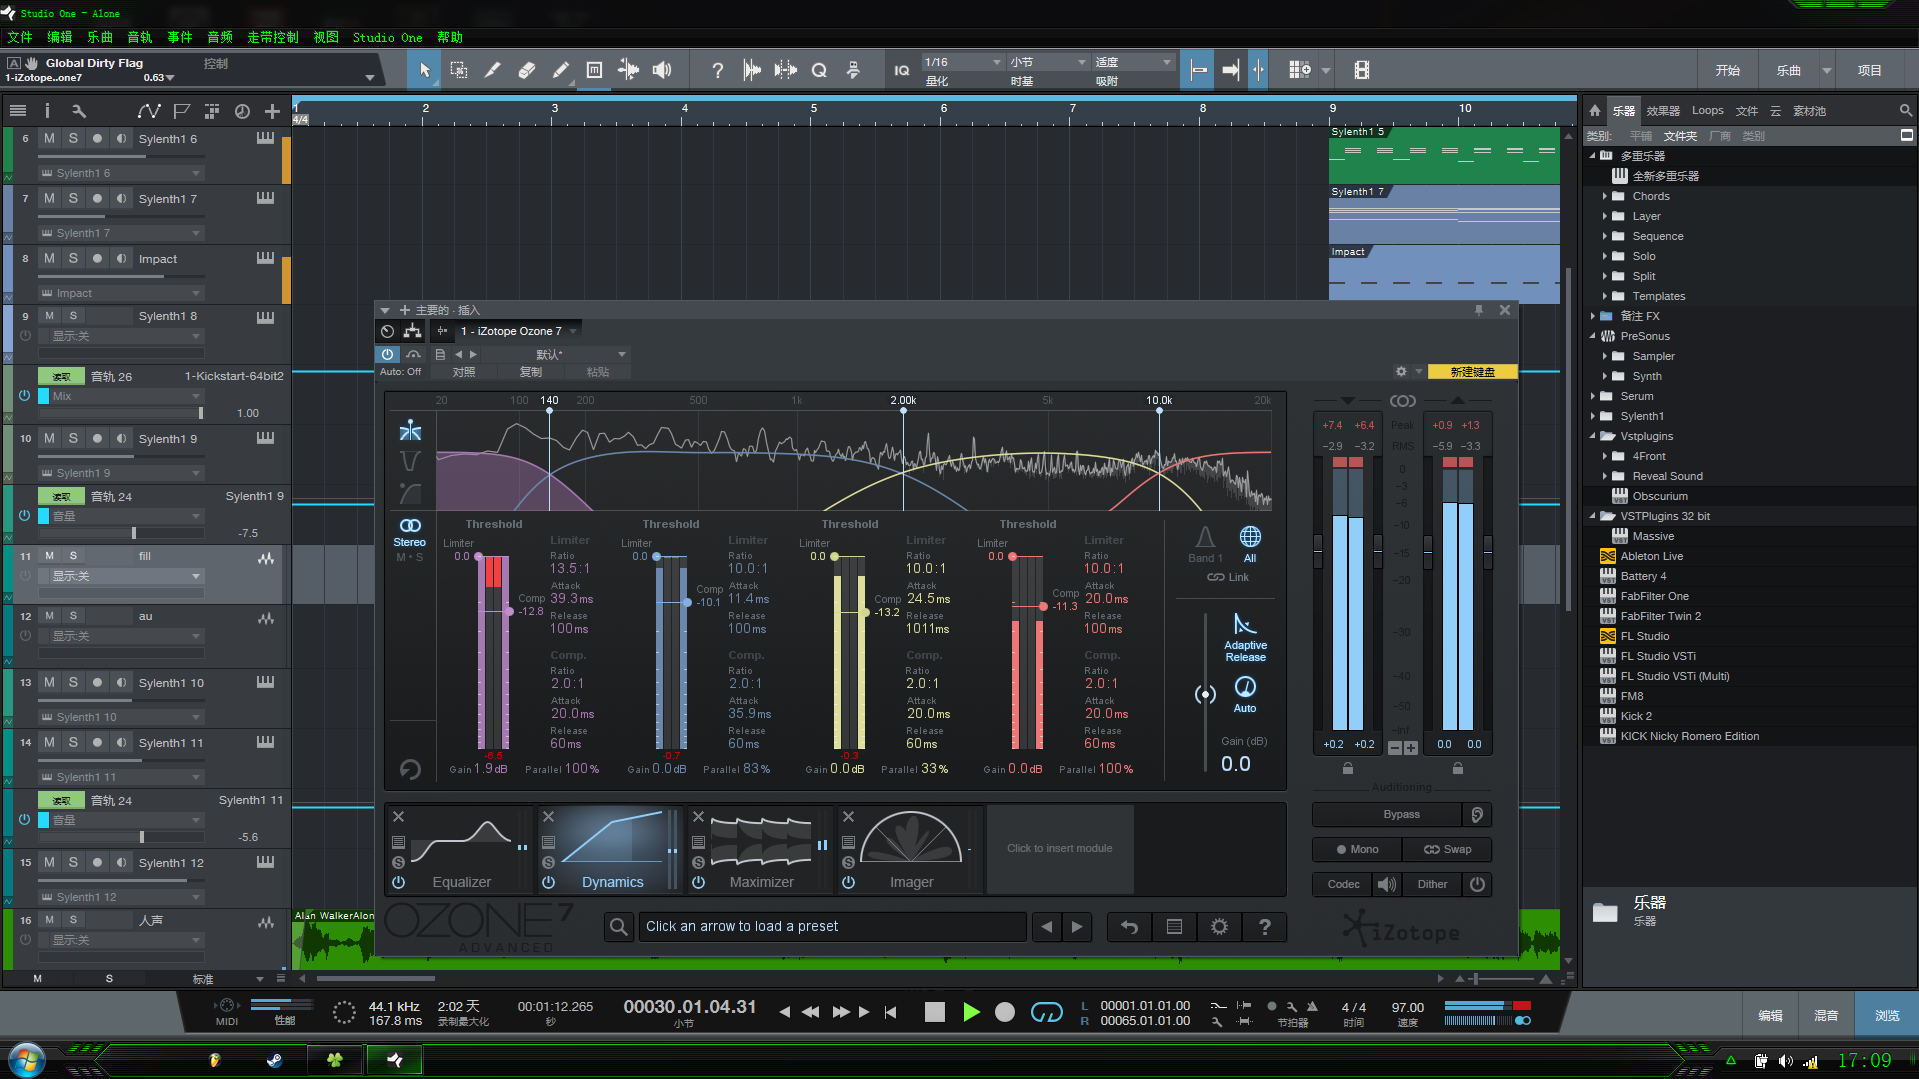Click the Play button in transport
This screenshot has width=1919, height=1079.
tap(971, 1012)
